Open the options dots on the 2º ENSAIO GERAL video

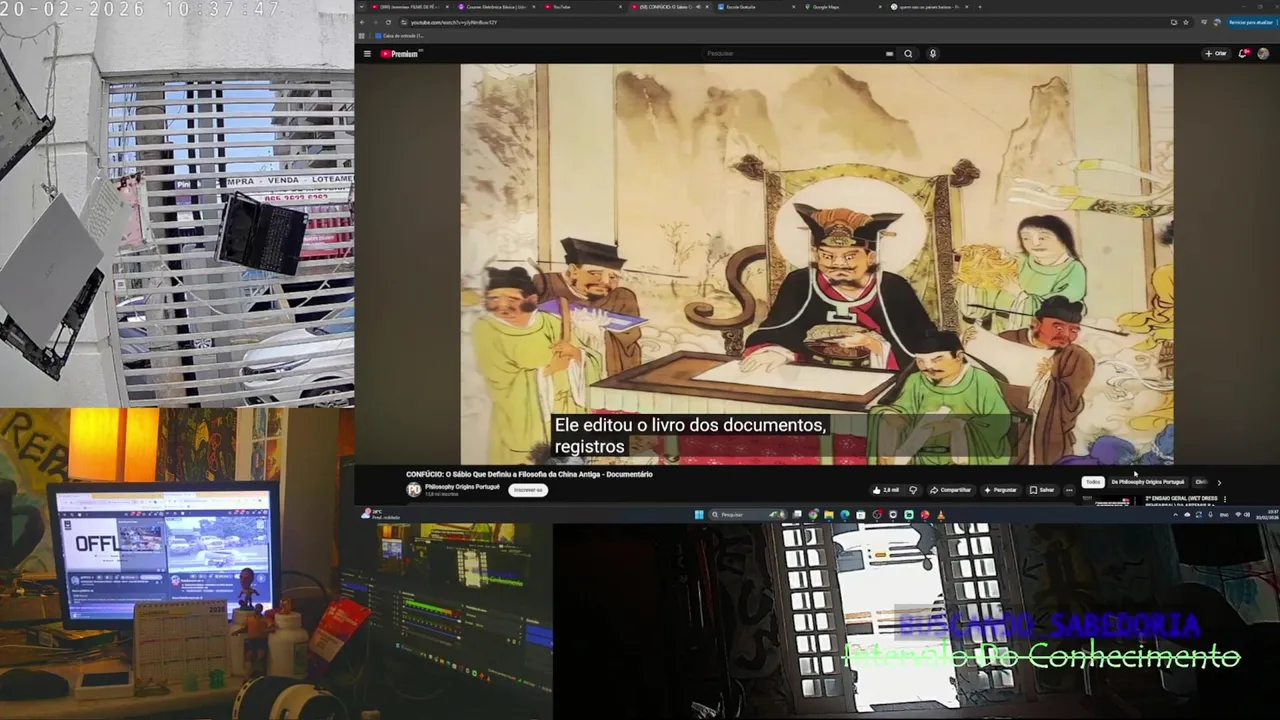pyautogui.click(x=1225, y=499)
